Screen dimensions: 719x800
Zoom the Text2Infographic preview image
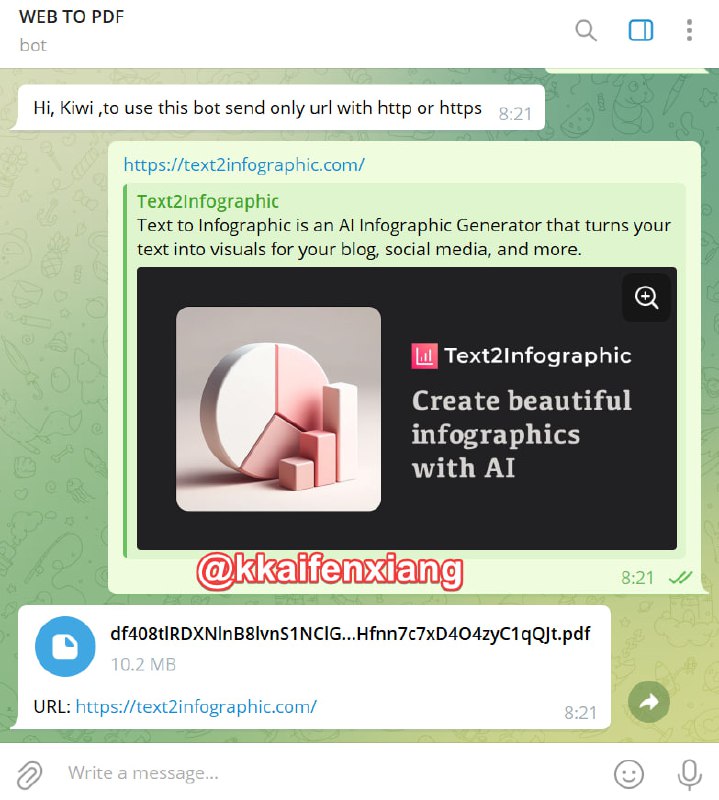coord(646,297)
